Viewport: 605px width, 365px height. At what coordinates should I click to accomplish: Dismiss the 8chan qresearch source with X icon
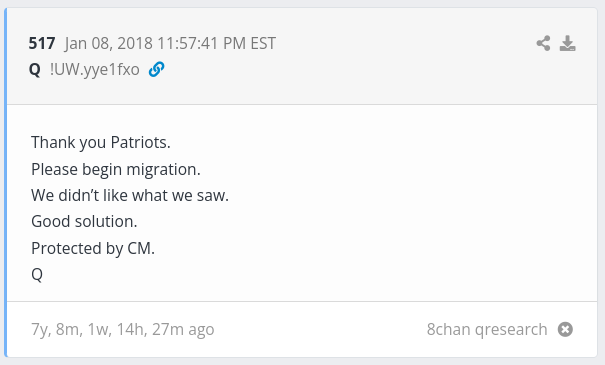tap(565, 329)
